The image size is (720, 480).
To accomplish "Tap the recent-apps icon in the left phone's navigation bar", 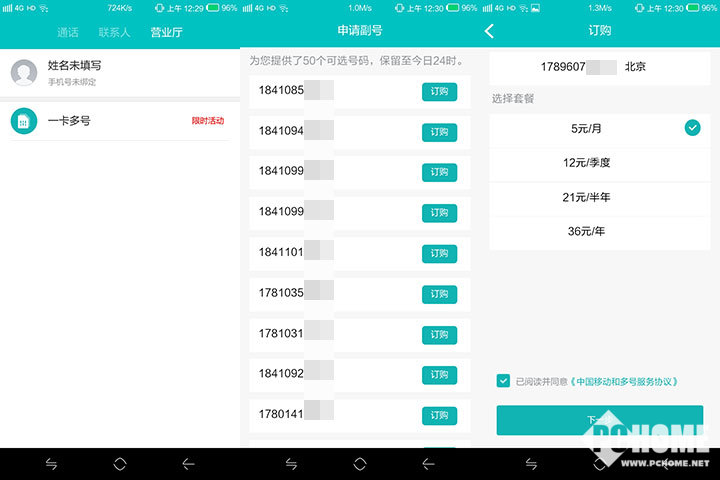I will click(x=52, y=464).
